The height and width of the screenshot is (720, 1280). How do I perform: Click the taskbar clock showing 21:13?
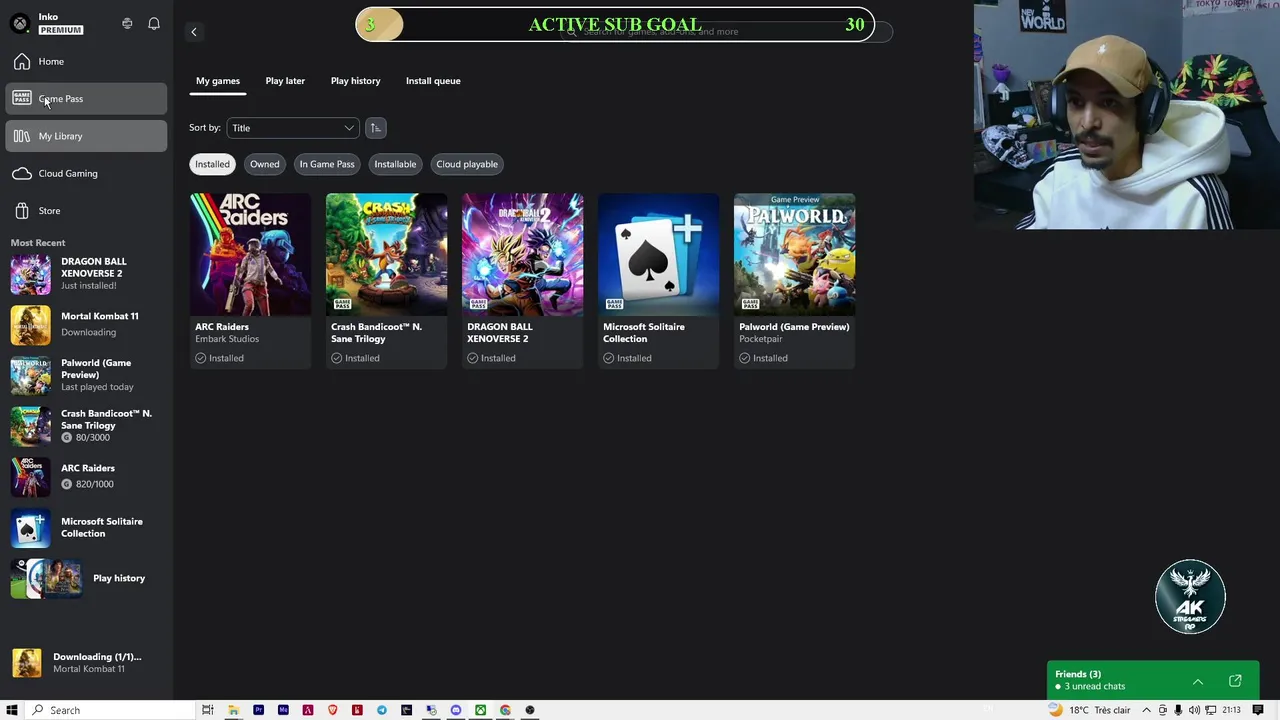(x=1231, y=710)
